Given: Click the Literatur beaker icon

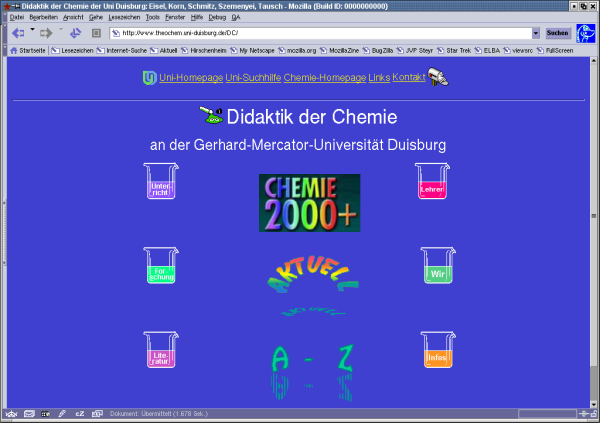Looking at the screenshot, I should (x=161, y=350).
